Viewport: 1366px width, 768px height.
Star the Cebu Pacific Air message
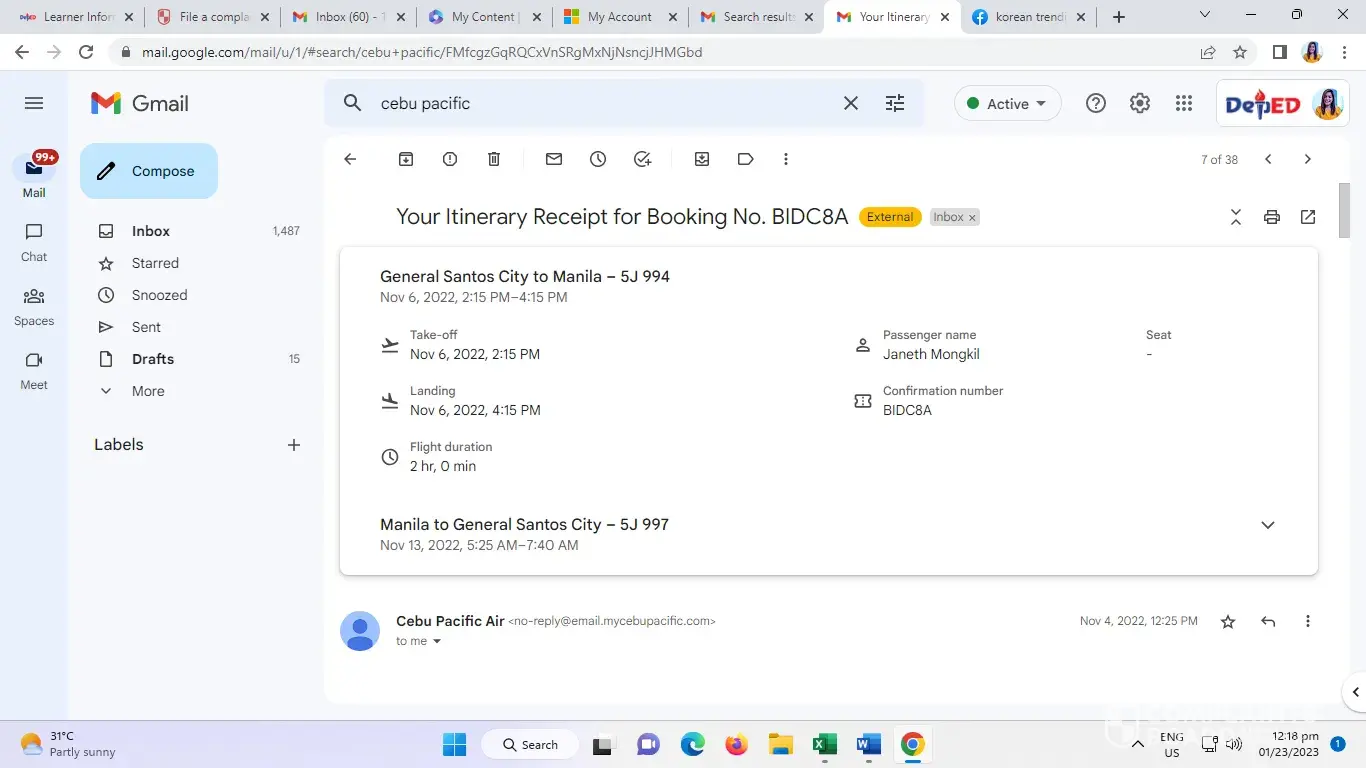pyautogui.click(x=1228, y=622)
